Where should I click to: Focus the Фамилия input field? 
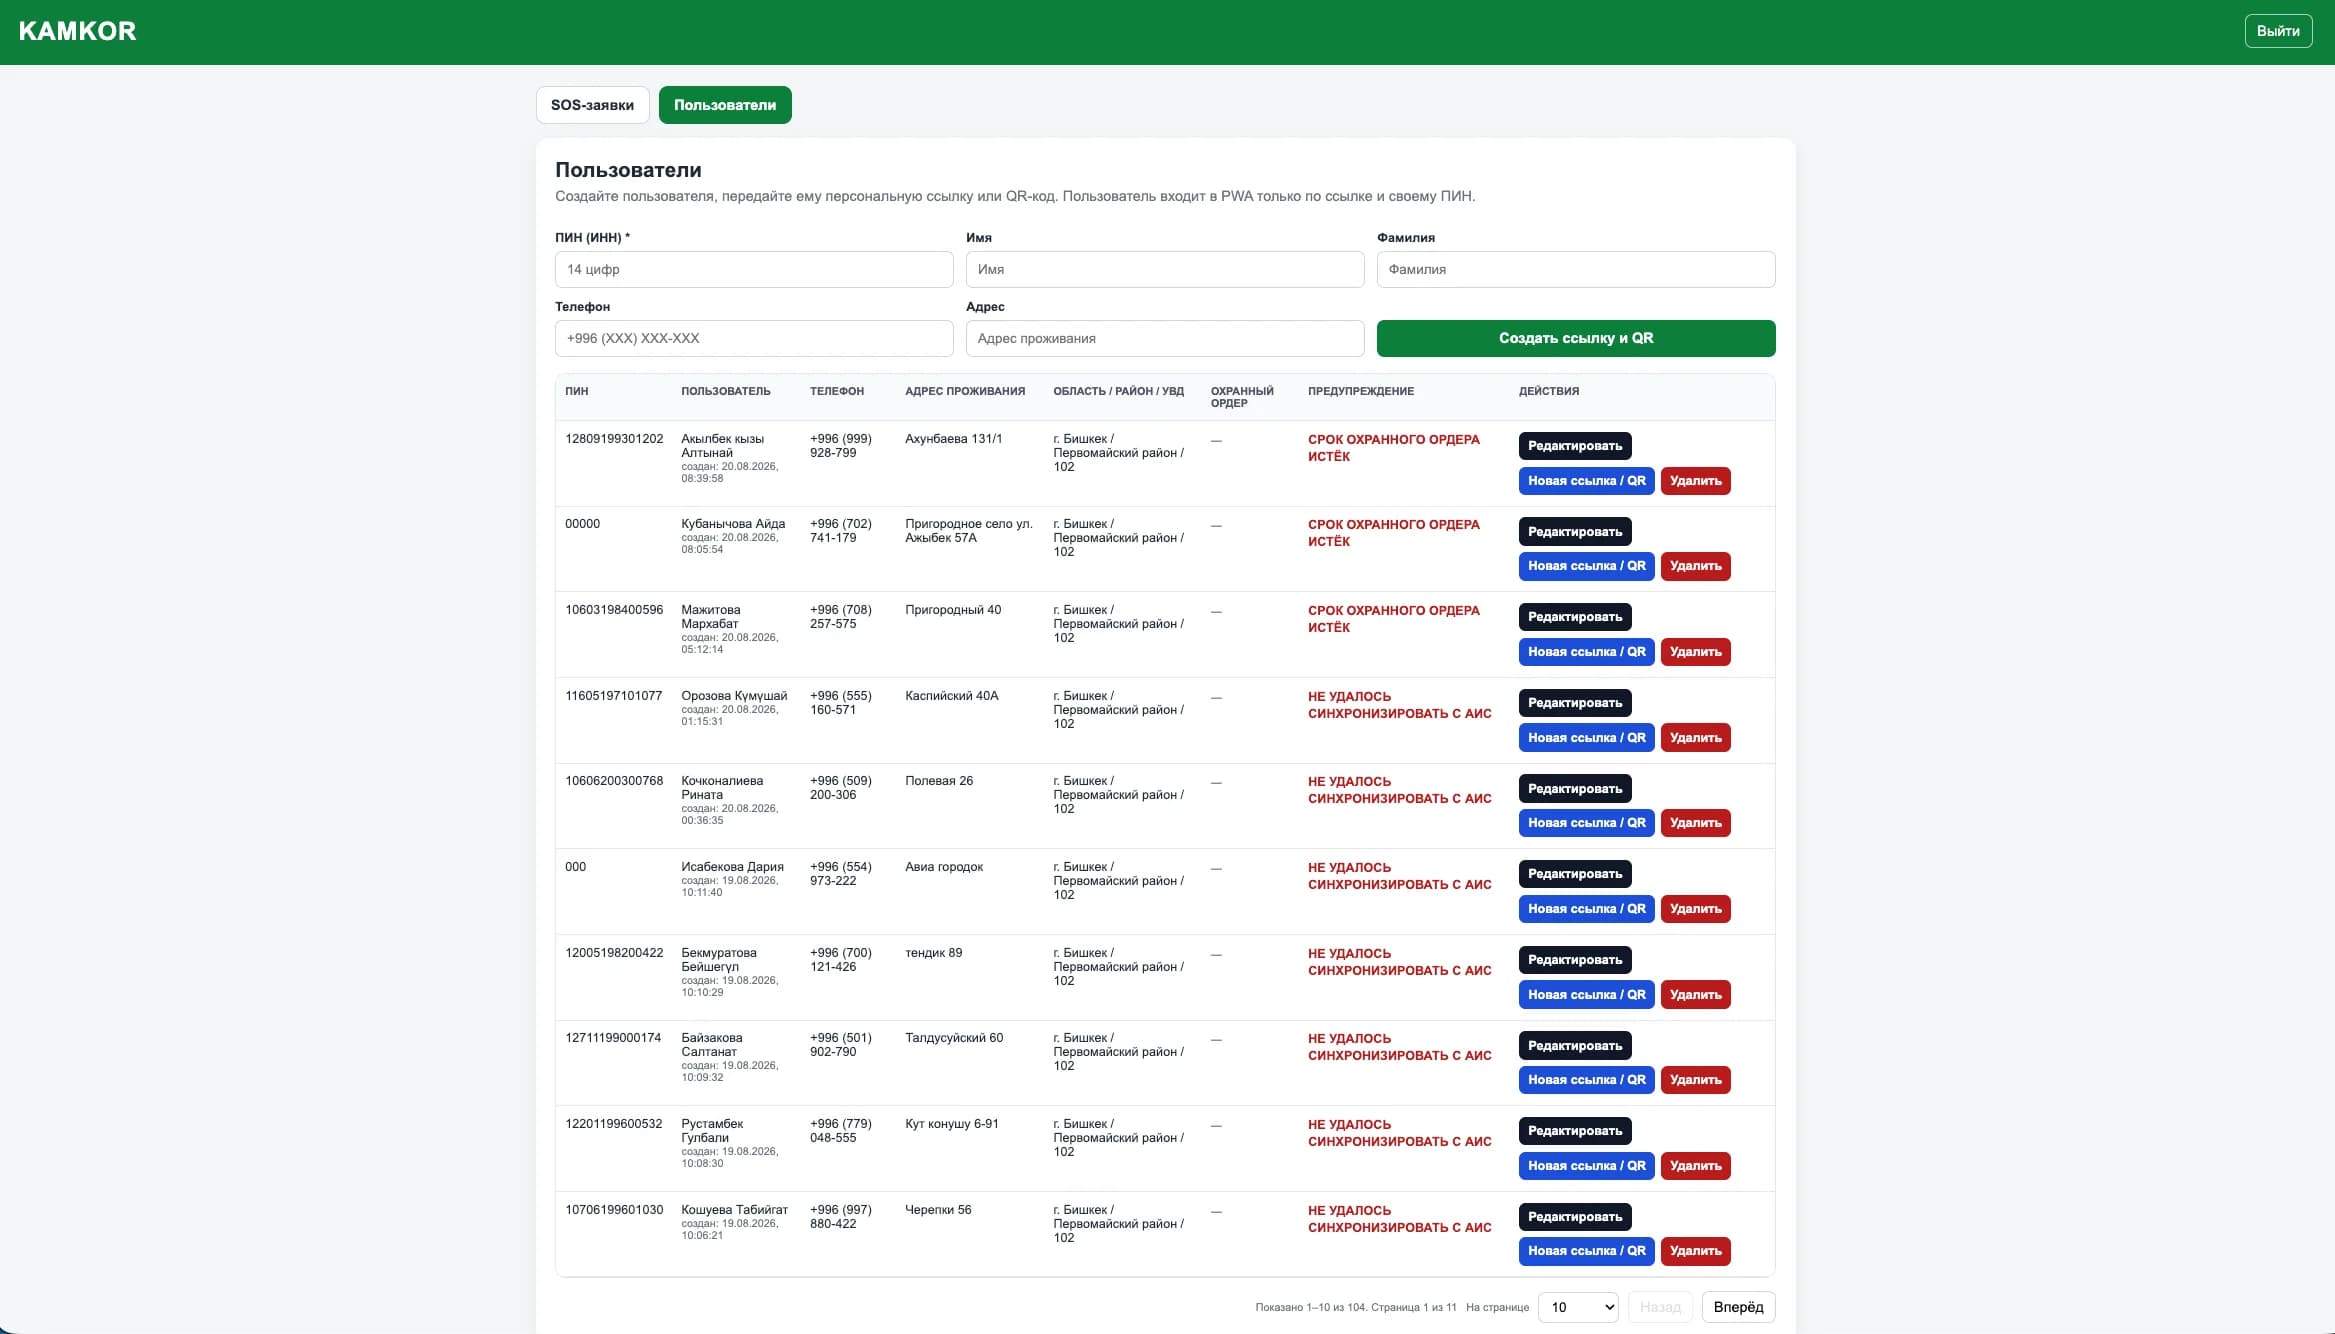1576,269
